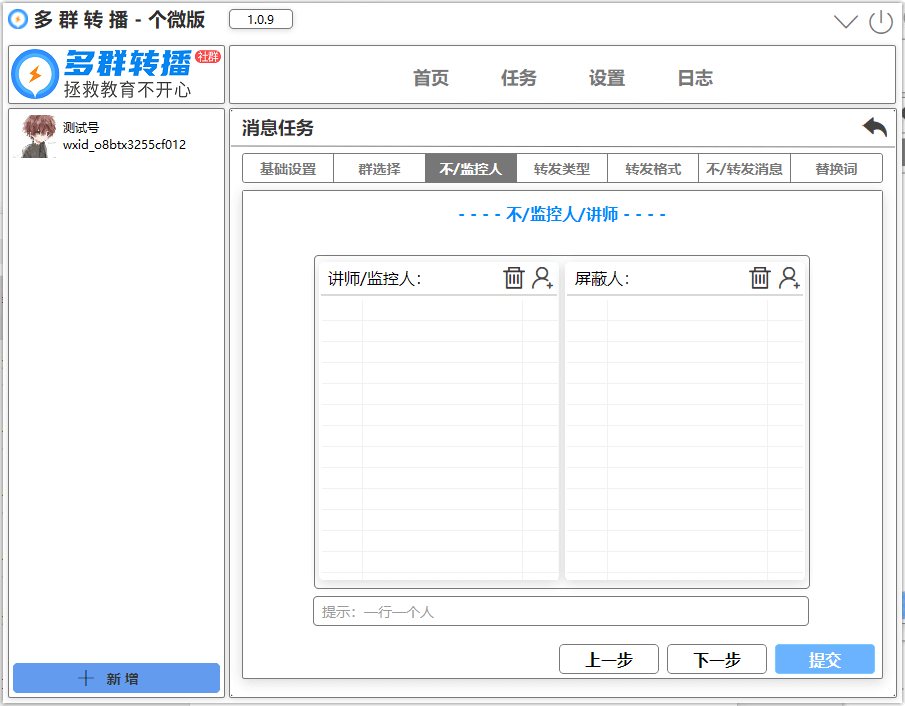The width and height of the screenshot is (905, 706).
Task: Switch to the 不/转发消息 tab
Action: 744,169
